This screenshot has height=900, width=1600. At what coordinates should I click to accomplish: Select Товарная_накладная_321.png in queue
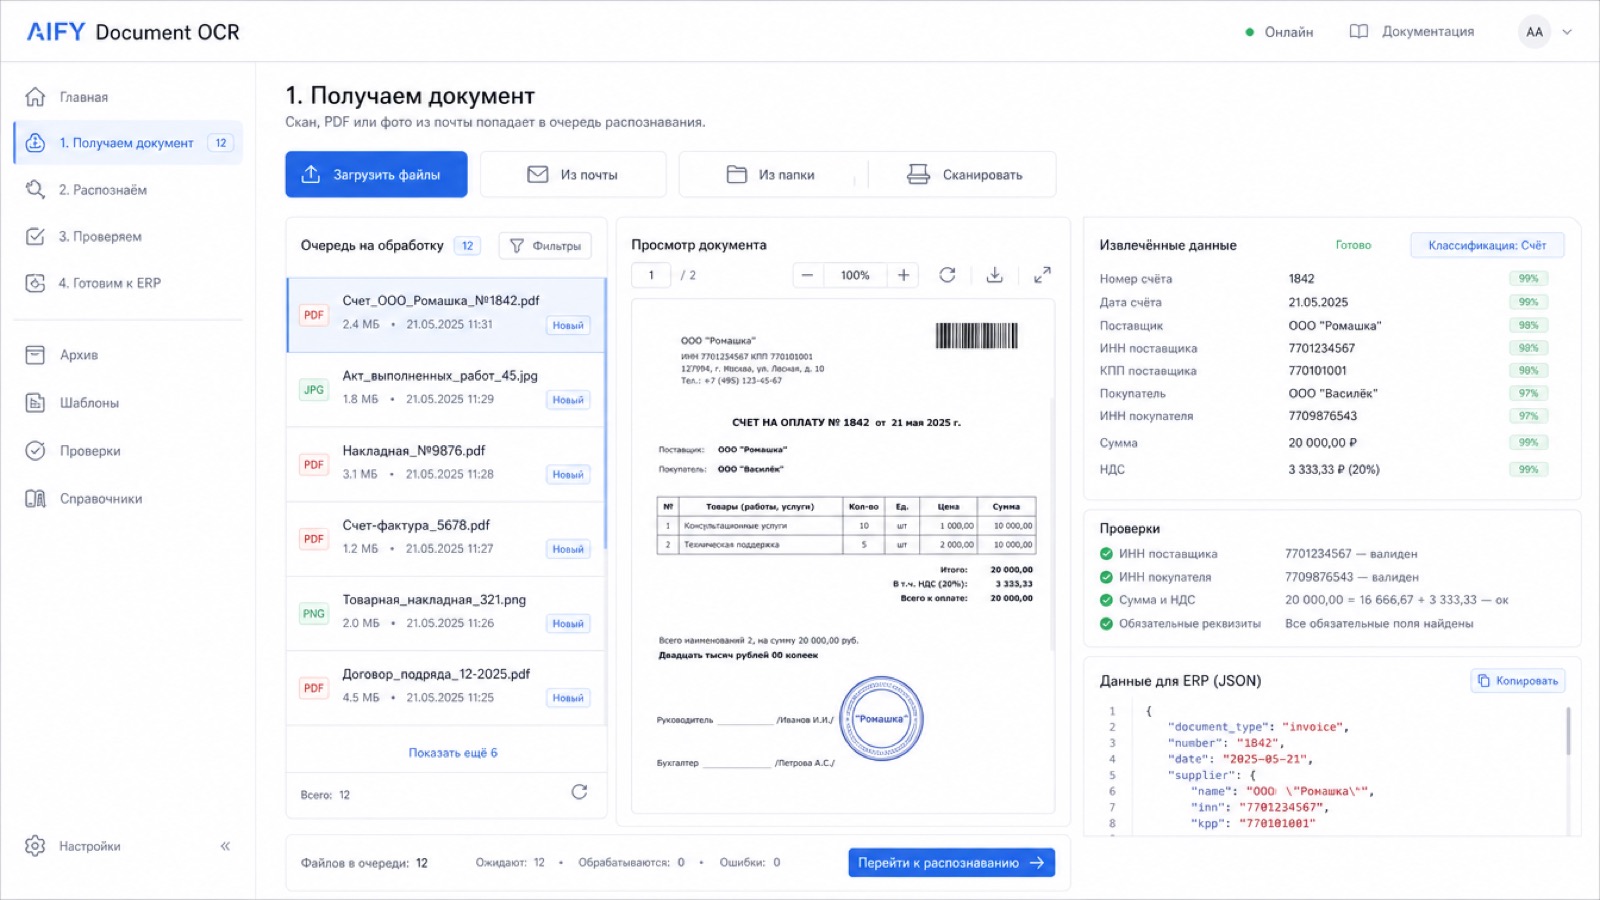coord(446,613)
